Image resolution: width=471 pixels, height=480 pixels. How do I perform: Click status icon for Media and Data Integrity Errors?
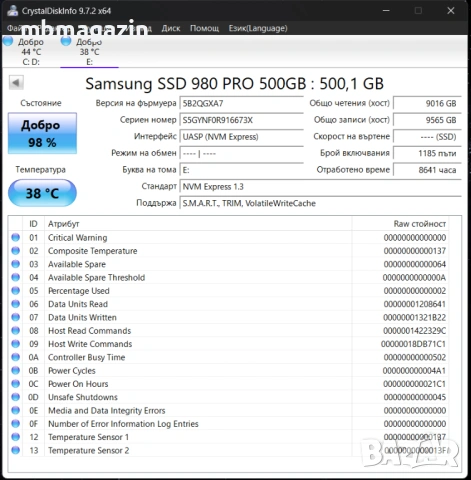click(x=15, y=410)
